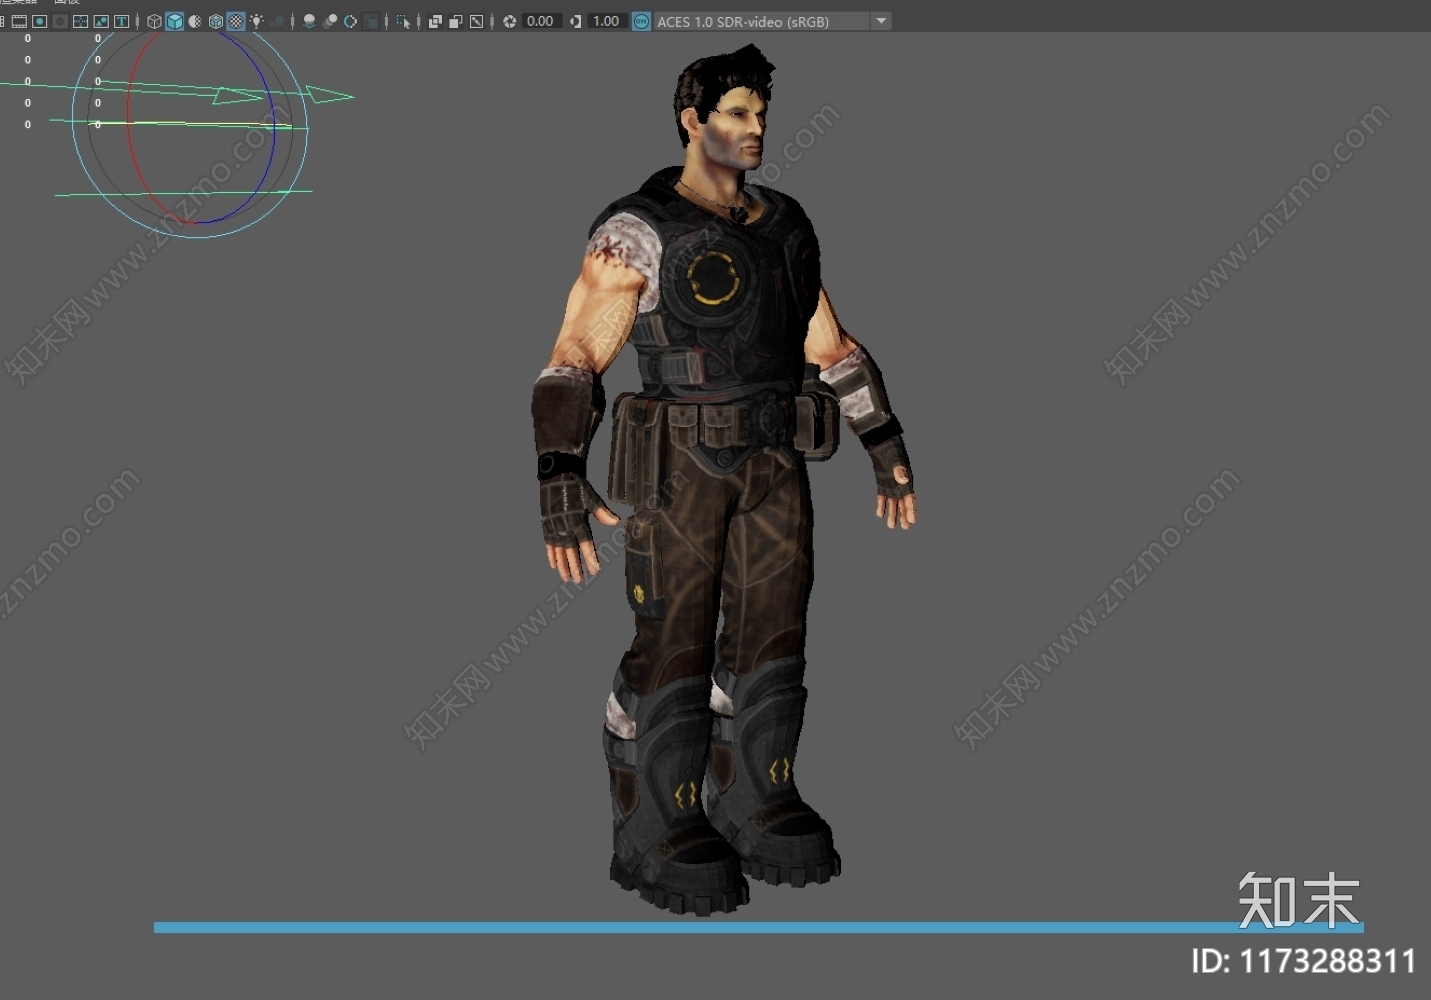Toggle the Shadows icon
The width and height of the screenshot is (1431, 1000).
[278, 21]
